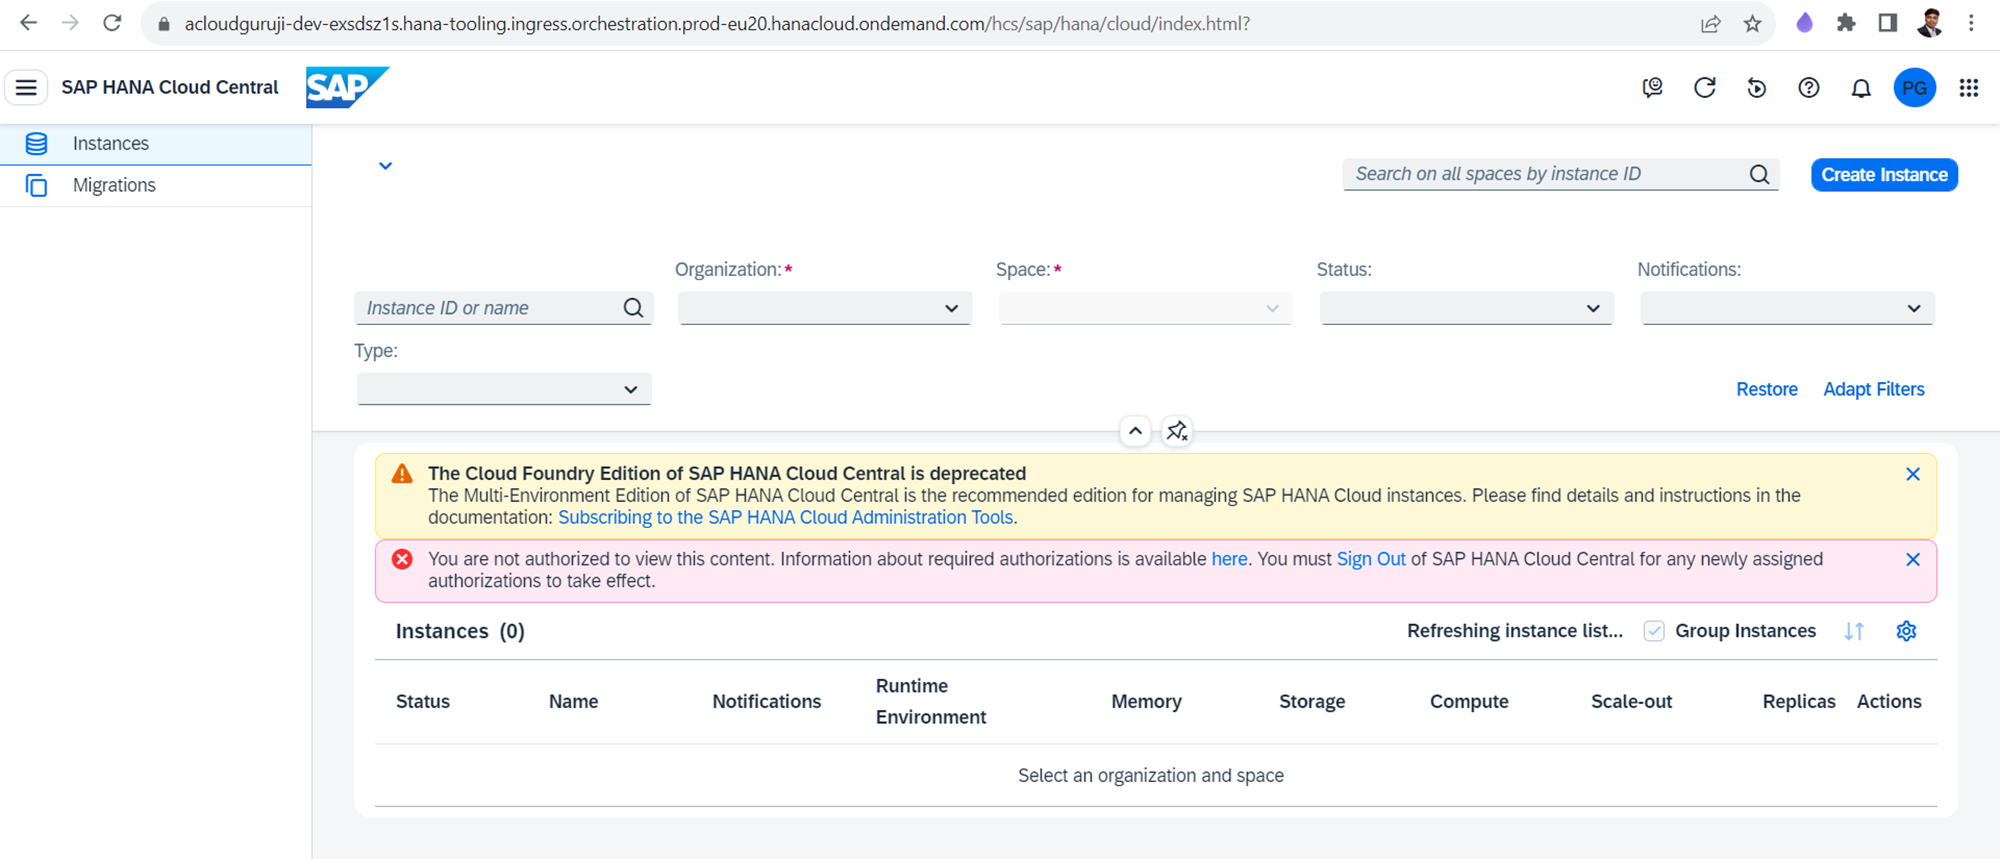Click the Sign Out link
The height and width of the screenshot is (859, 2000).
(x=1370, y=559)
